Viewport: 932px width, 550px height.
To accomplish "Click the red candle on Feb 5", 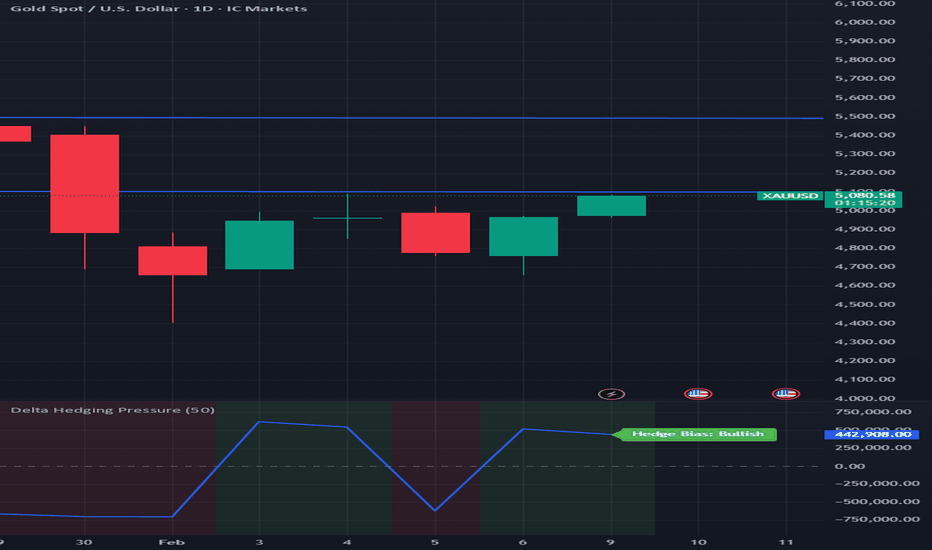I will [x=436, y=232].
